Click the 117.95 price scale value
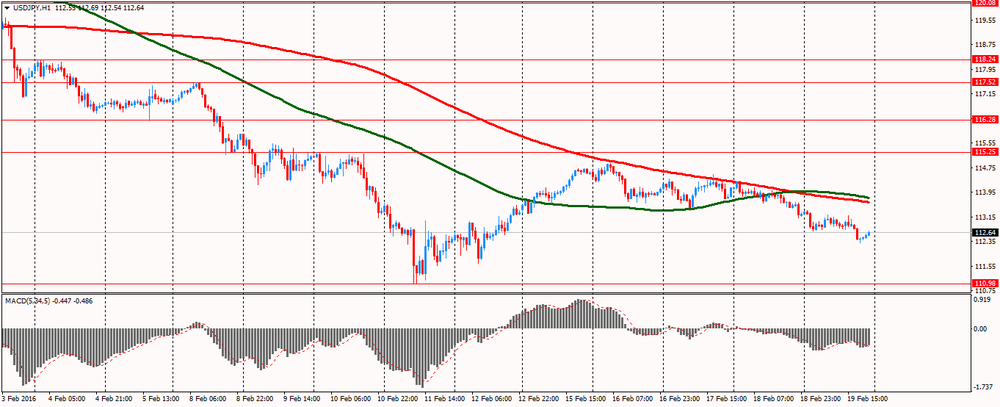Viewport: 1000px width, 407px height. pos(985,69)
